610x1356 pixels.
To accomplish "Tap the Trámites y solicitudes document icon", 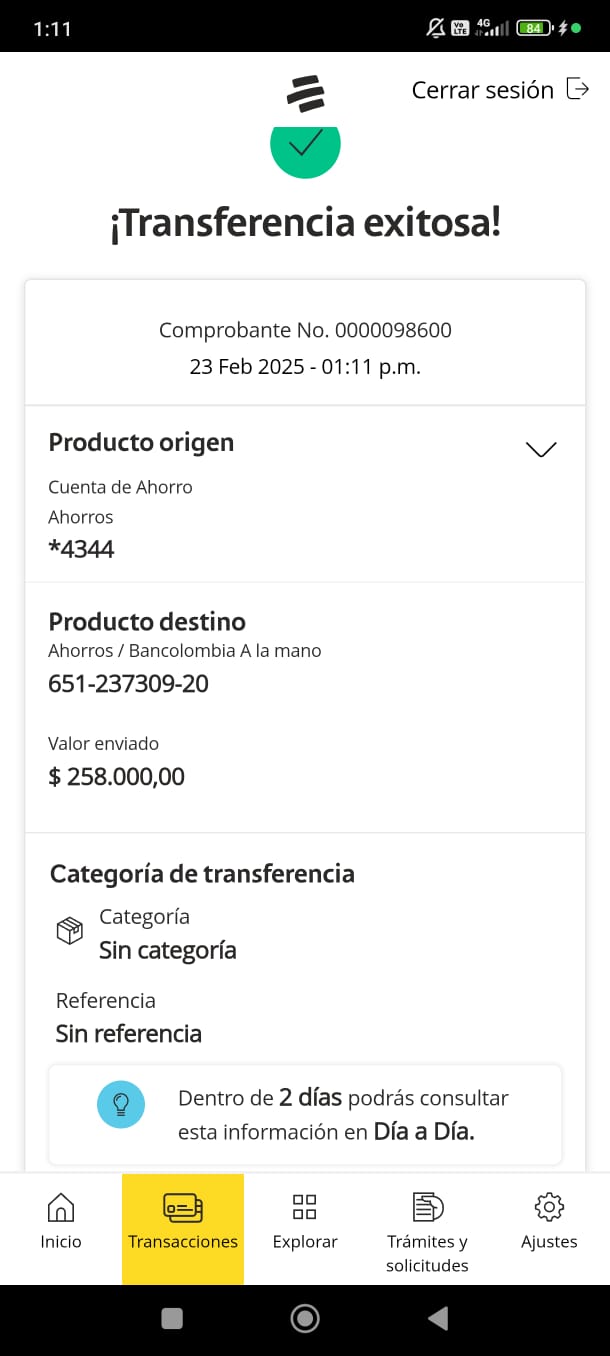I will click(x=427, y=1207).
